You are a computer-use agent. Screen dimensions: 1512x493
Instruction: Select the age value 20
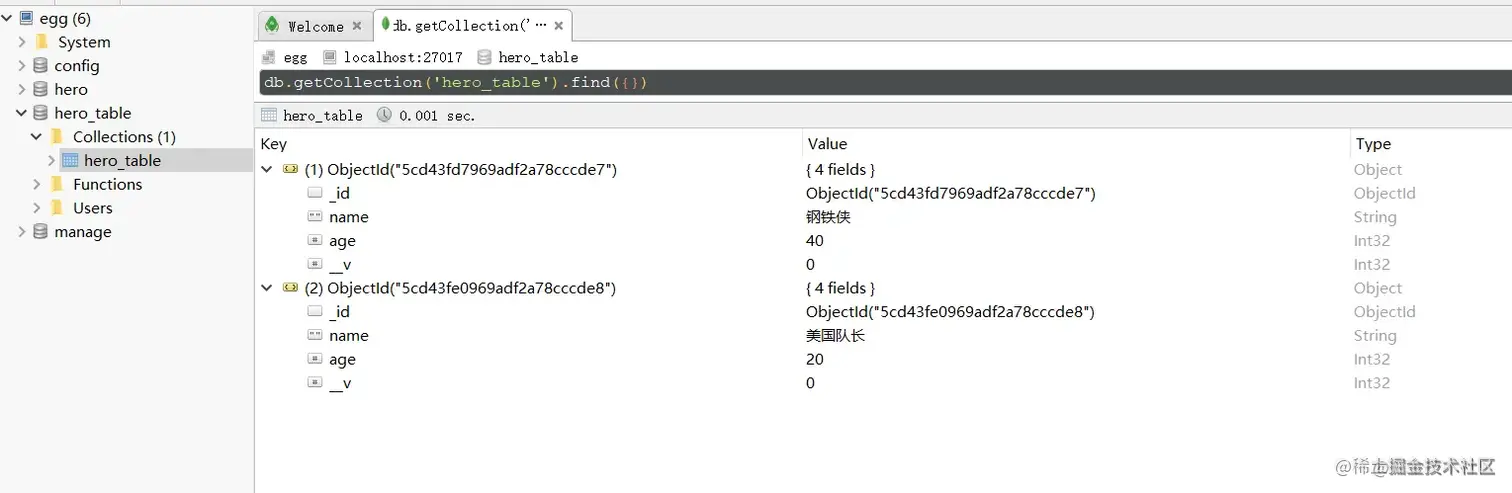pos(815,360)
